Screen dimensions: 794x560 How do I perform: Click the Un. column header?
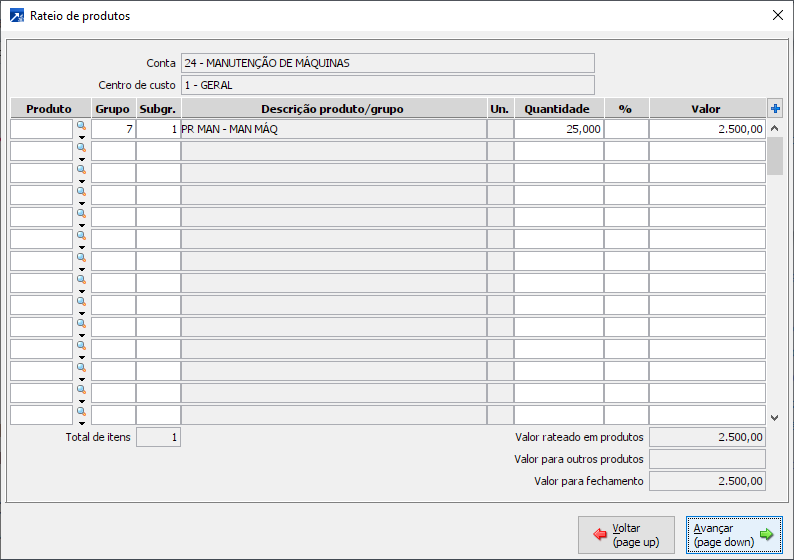[x=500, y=109]
